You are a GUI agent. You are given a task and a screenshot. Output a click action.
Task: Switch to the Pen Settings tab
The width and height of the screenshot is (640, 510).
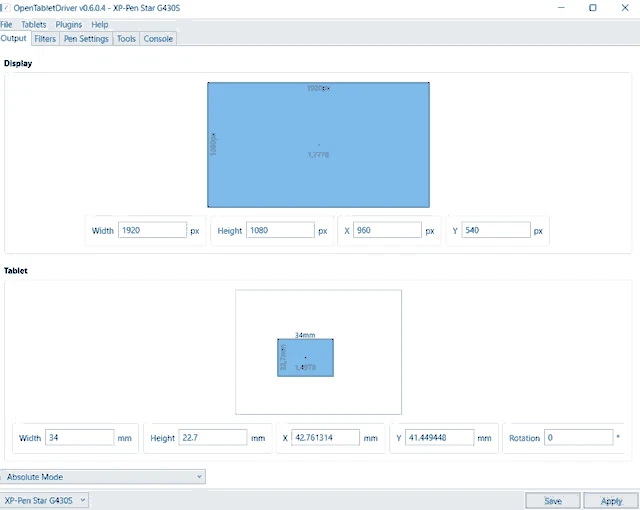[x=86, y=39]
